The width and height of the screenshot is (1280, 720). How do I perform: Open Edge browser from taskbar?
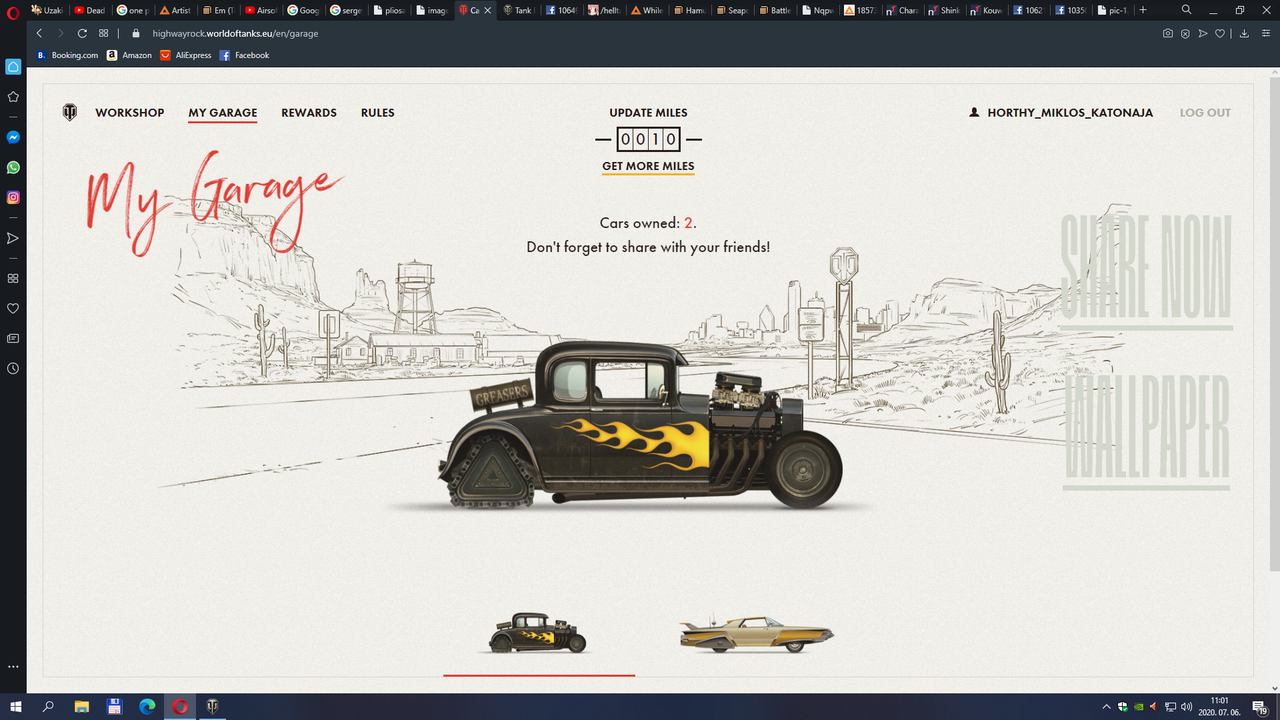(x=147, y=707)
